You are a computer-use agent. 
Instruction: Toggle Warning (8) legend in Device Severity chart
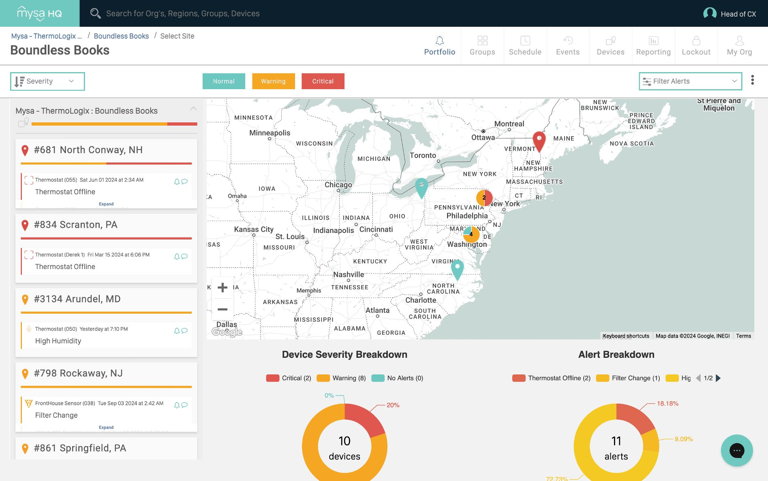pyautogui.click(x=341, y=378)
